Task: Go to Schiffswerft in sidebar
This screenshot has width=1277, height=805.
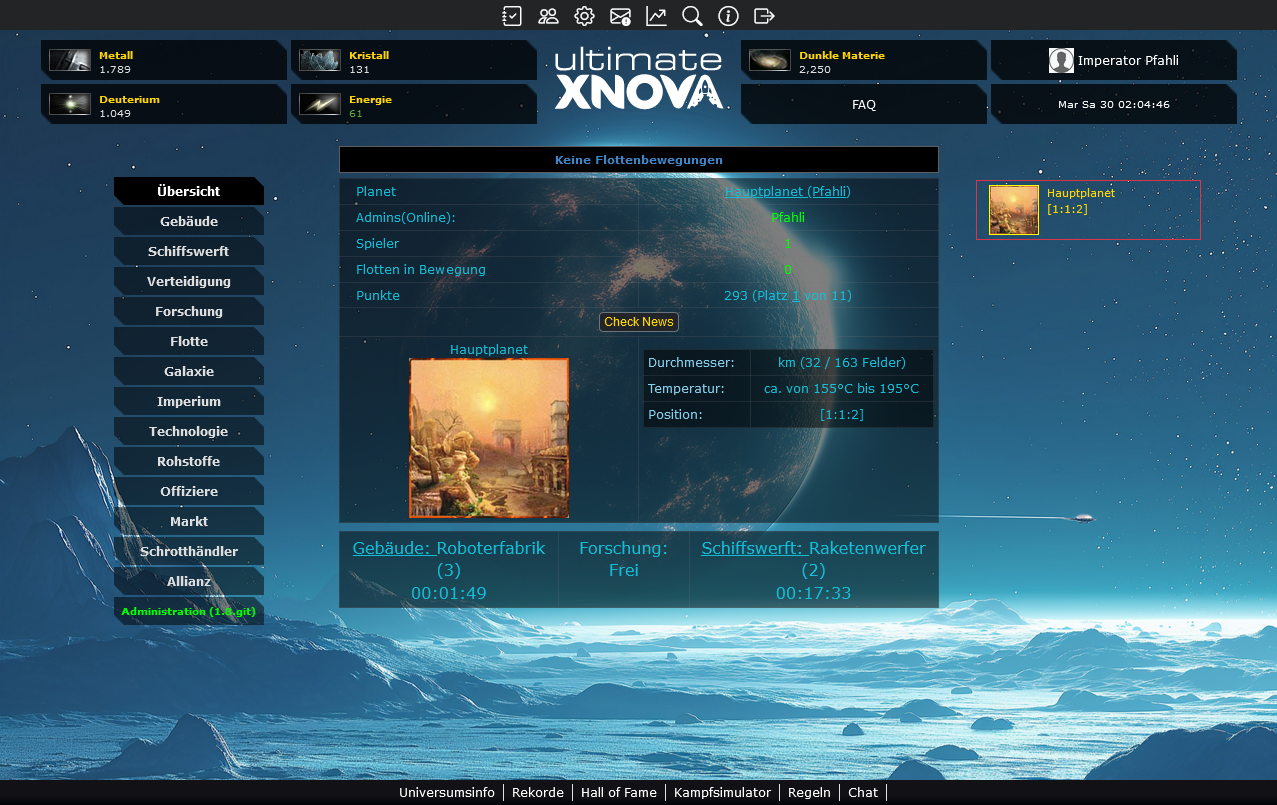Action: (189, 252)
